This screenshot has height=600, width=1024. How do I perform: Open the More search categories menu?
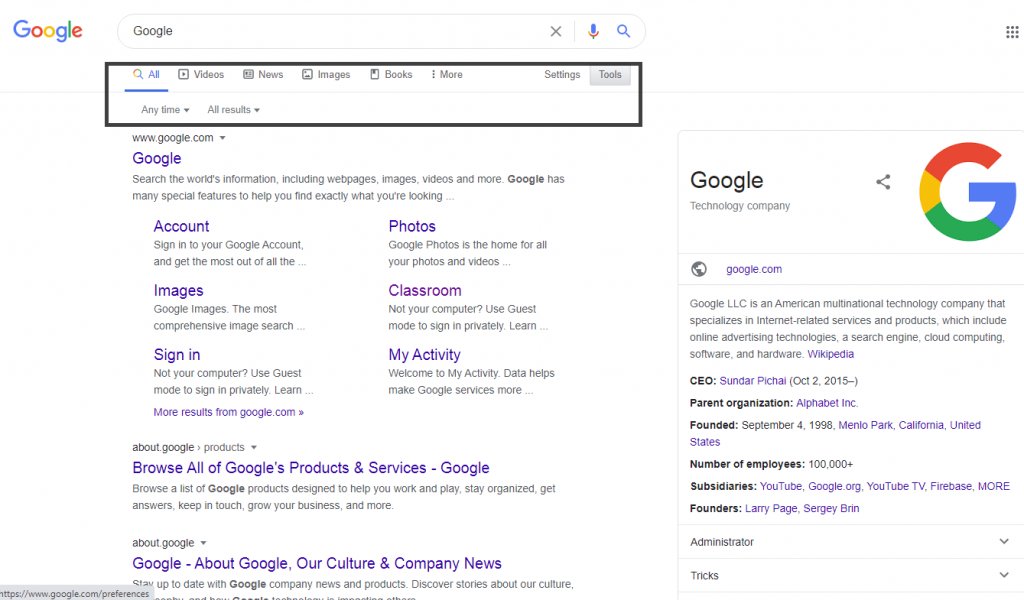447,74
